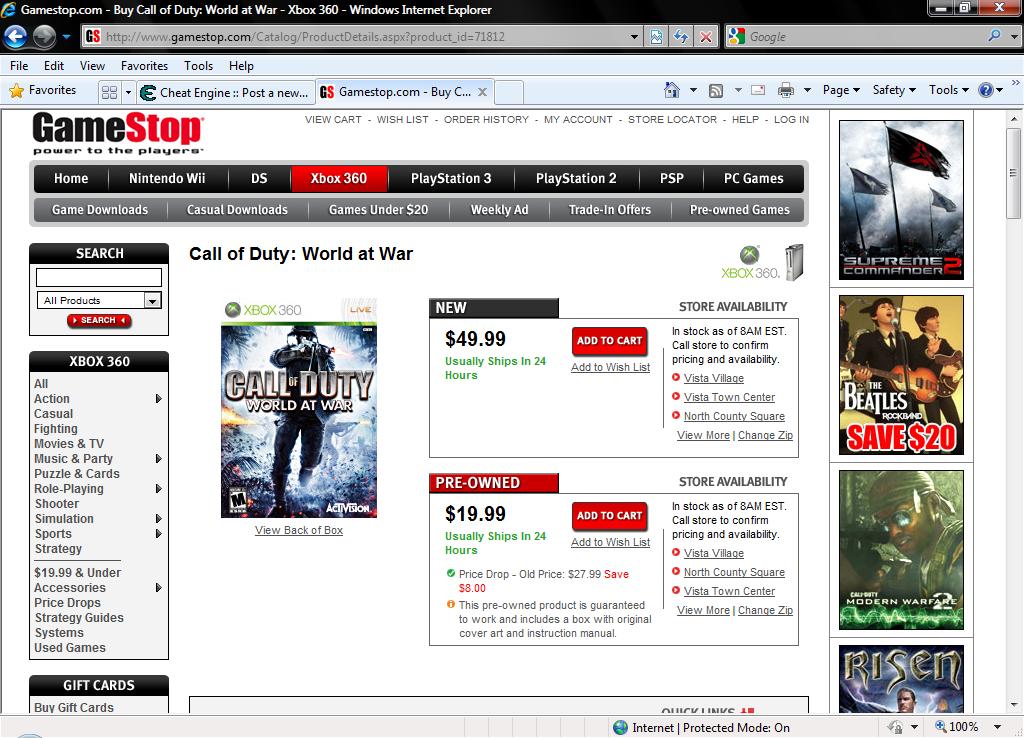
Task: Open the zoom level dropdown arrow
Action: (x=997, y=727)
